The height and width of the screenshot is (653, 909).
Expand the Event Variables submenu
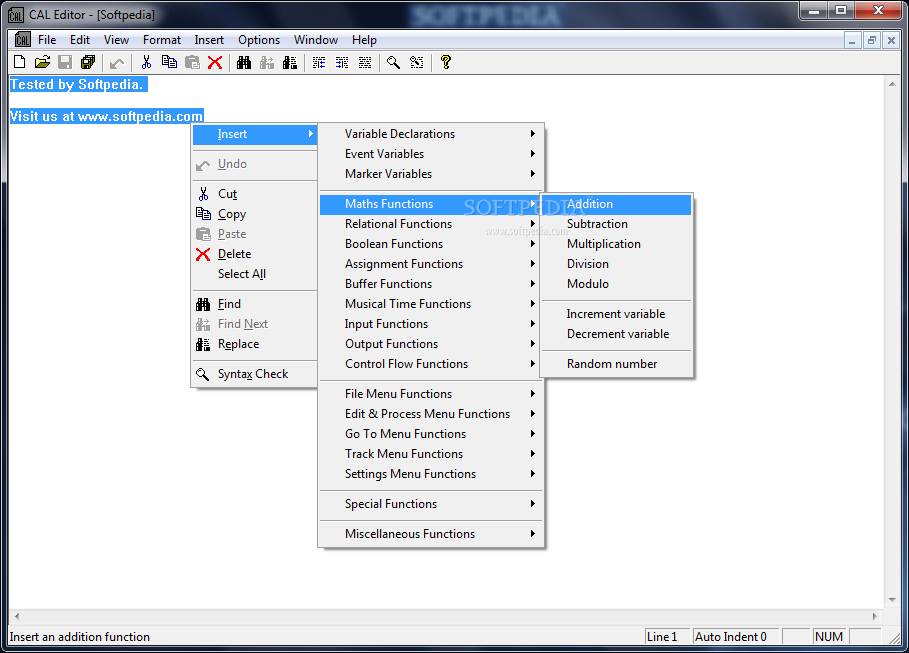[431, 154]
